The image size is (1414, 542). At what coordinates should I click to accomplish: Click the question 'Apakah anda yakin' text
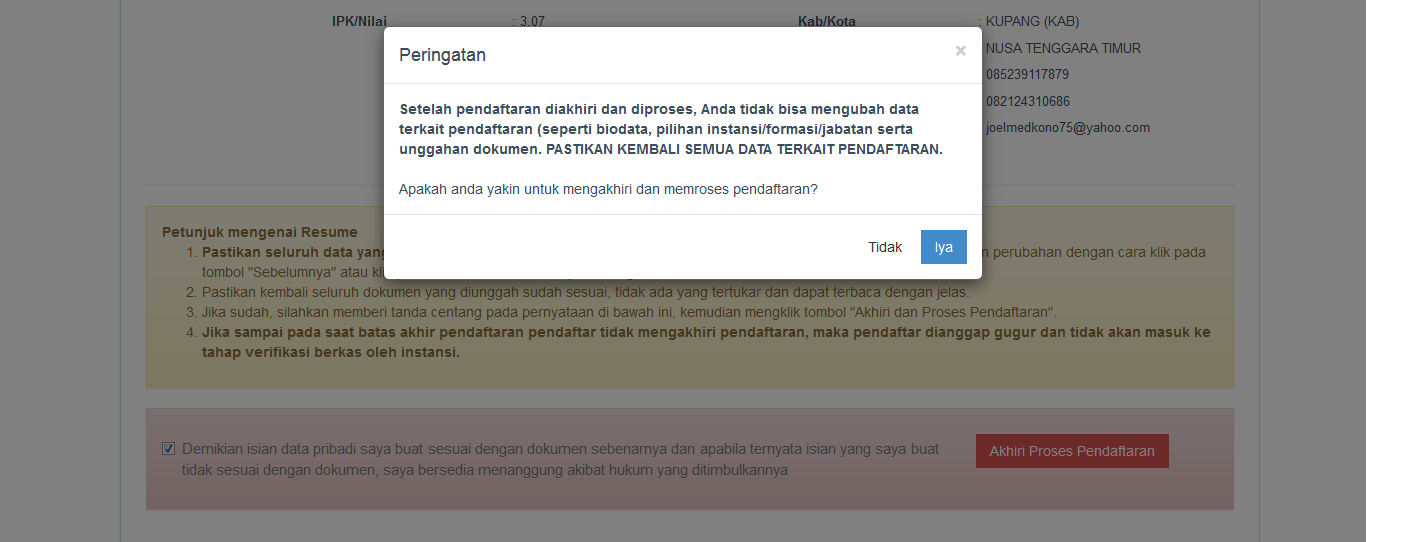pos(607,188)
